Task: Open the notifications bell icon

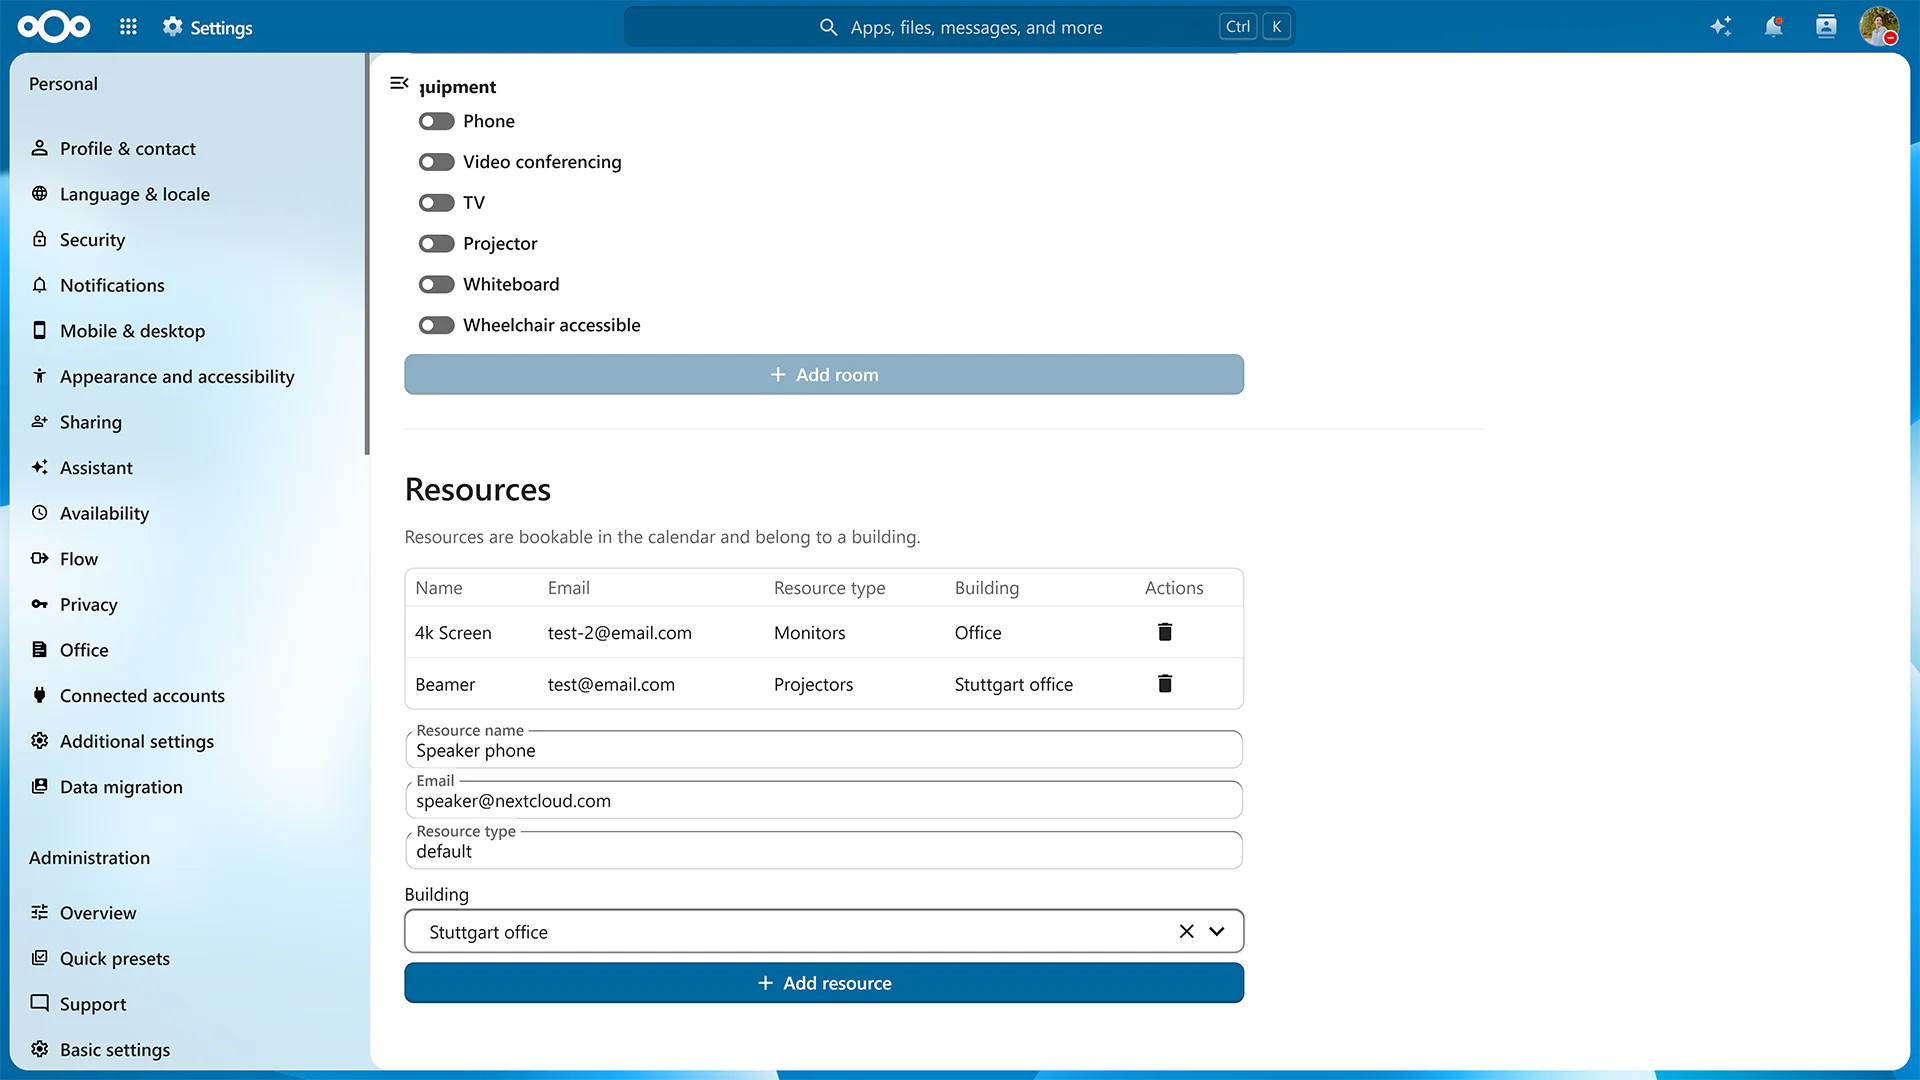Action: pyautogui.click(x=1773, y=27)
